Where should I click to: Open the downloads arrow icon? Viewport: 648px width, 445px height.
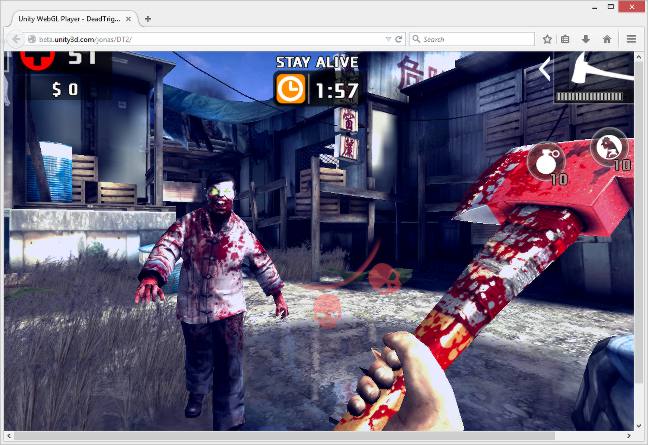(x=586, y=39)
